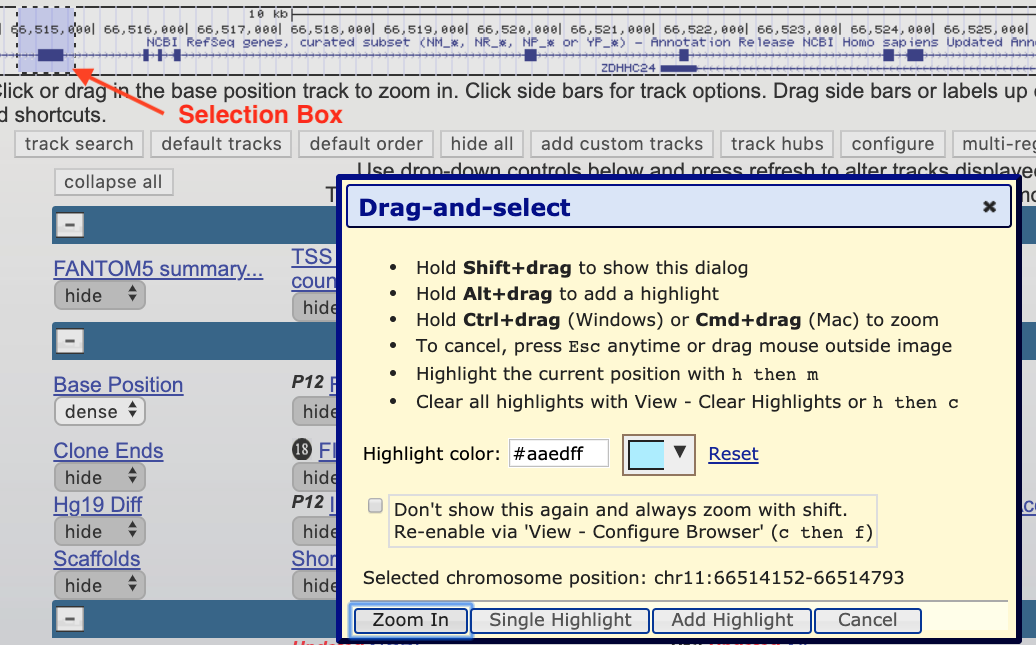Viewport: 1036px width, 645px height.
Task: Collapse the Base Position track group
Action: (69, 340)
